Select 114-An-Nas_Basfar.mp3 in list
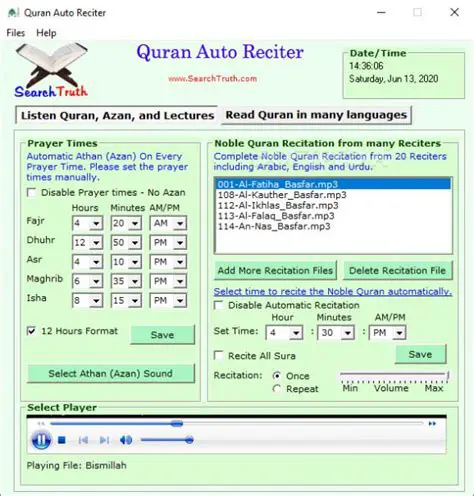 333,226
